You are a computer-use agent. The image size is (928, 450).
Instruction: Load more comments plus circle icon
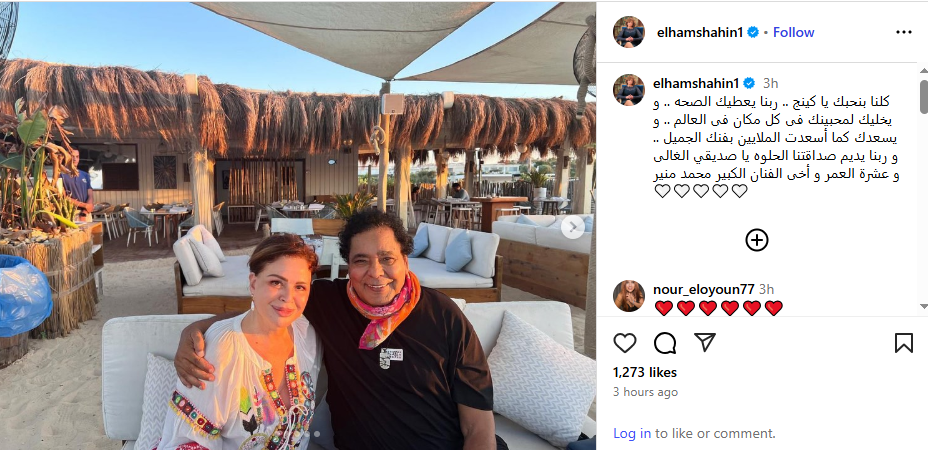click(756, 240)
